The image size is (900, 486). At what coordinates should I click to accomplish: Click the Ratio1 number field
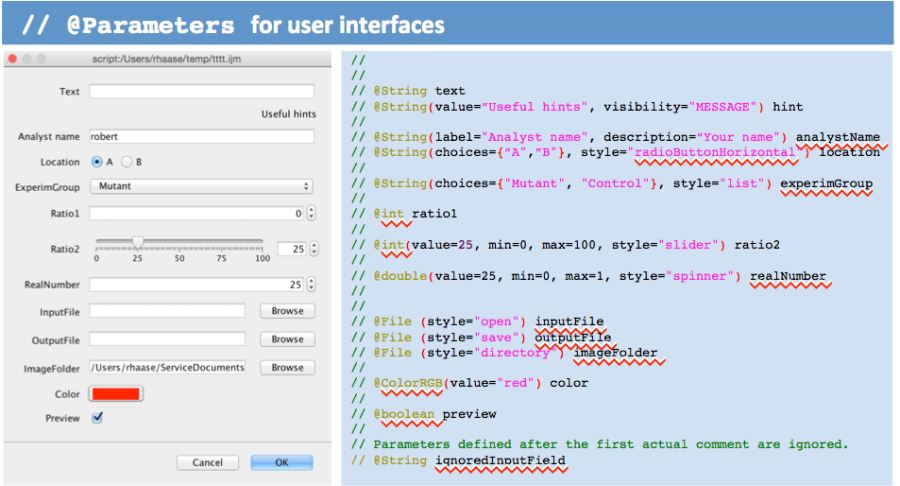tap(196, 213)
